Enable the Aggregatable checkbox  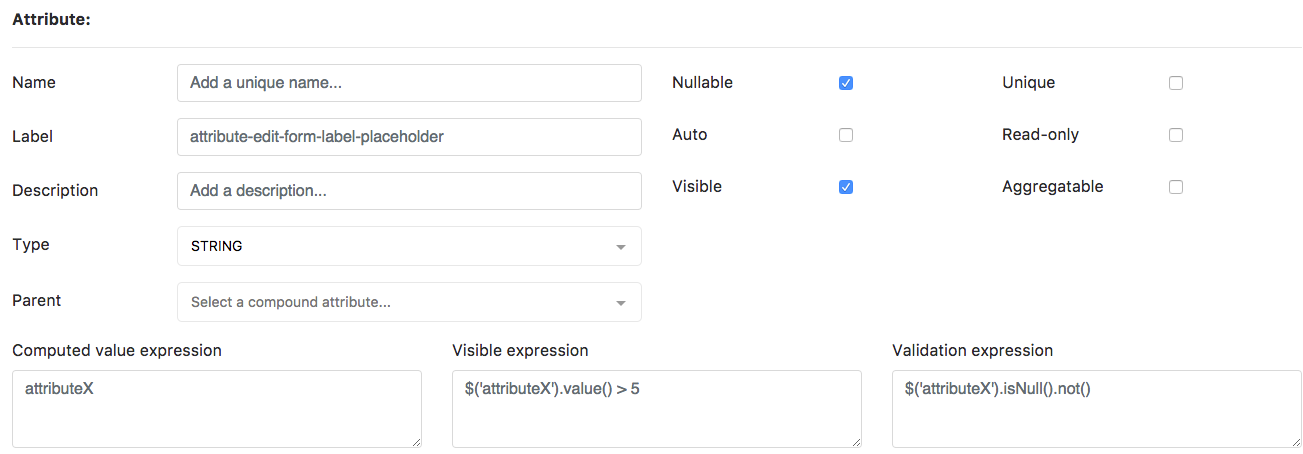(x=1176, y=187)
